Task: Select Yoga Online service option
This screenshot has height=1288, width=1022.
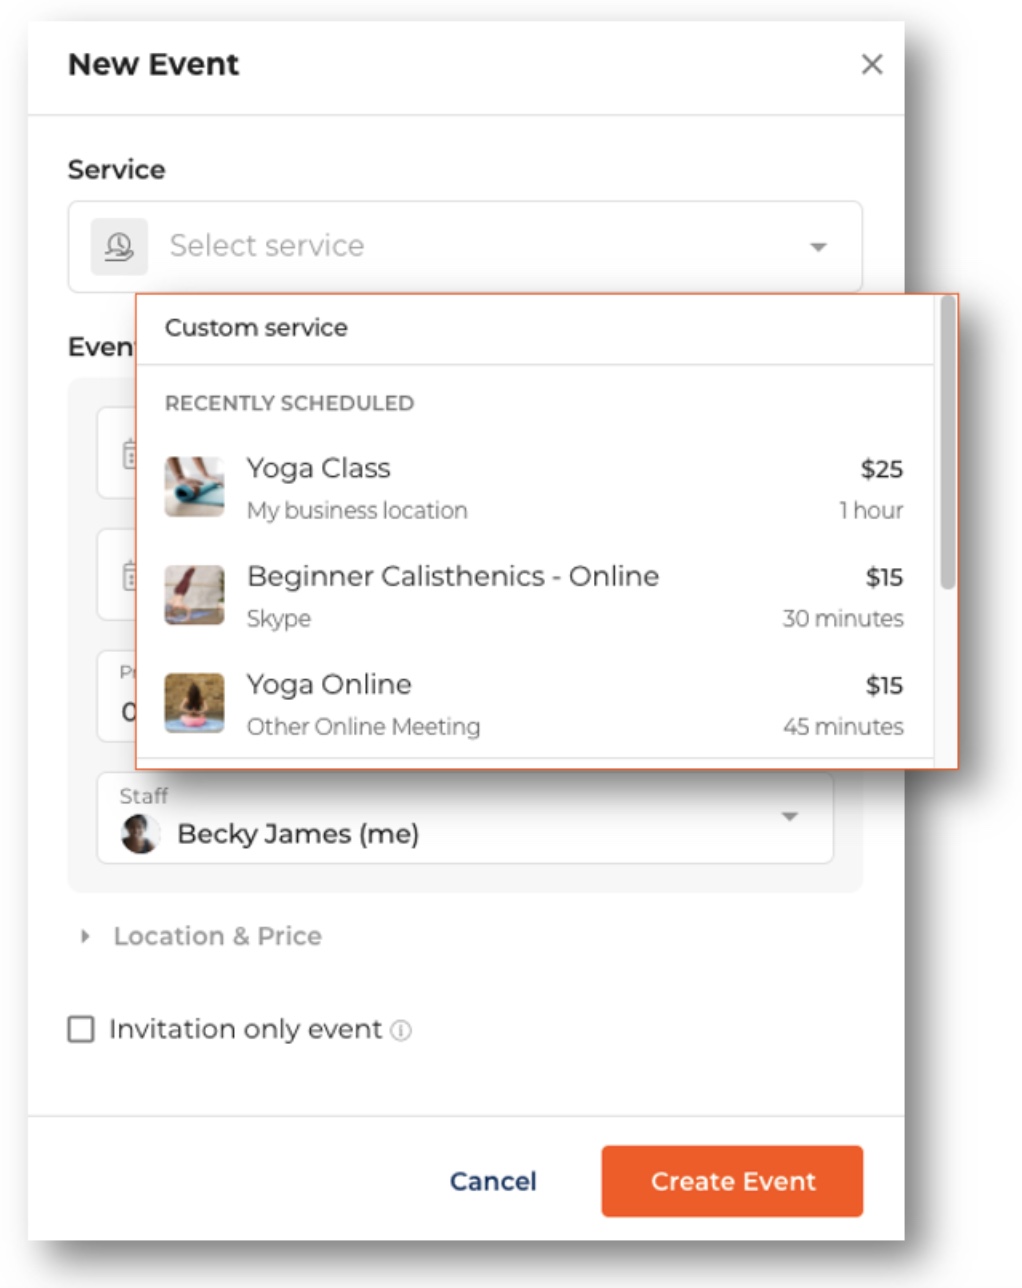Action: [534, 704]
